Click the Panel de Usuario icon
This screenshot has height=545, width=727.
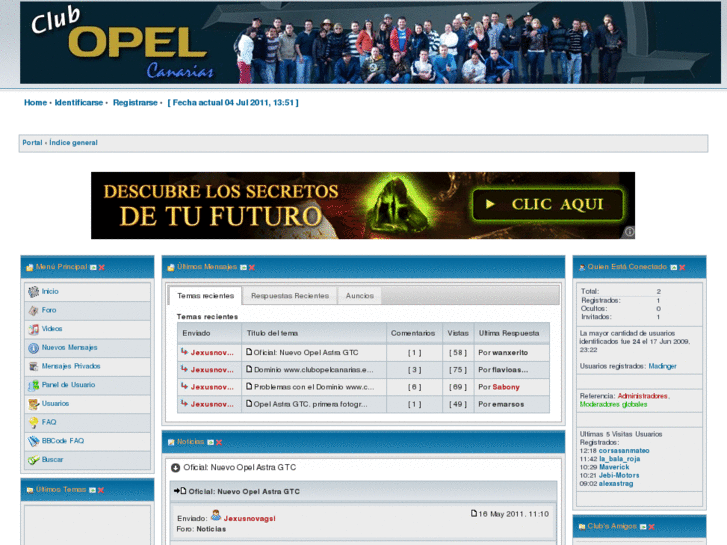33,385
